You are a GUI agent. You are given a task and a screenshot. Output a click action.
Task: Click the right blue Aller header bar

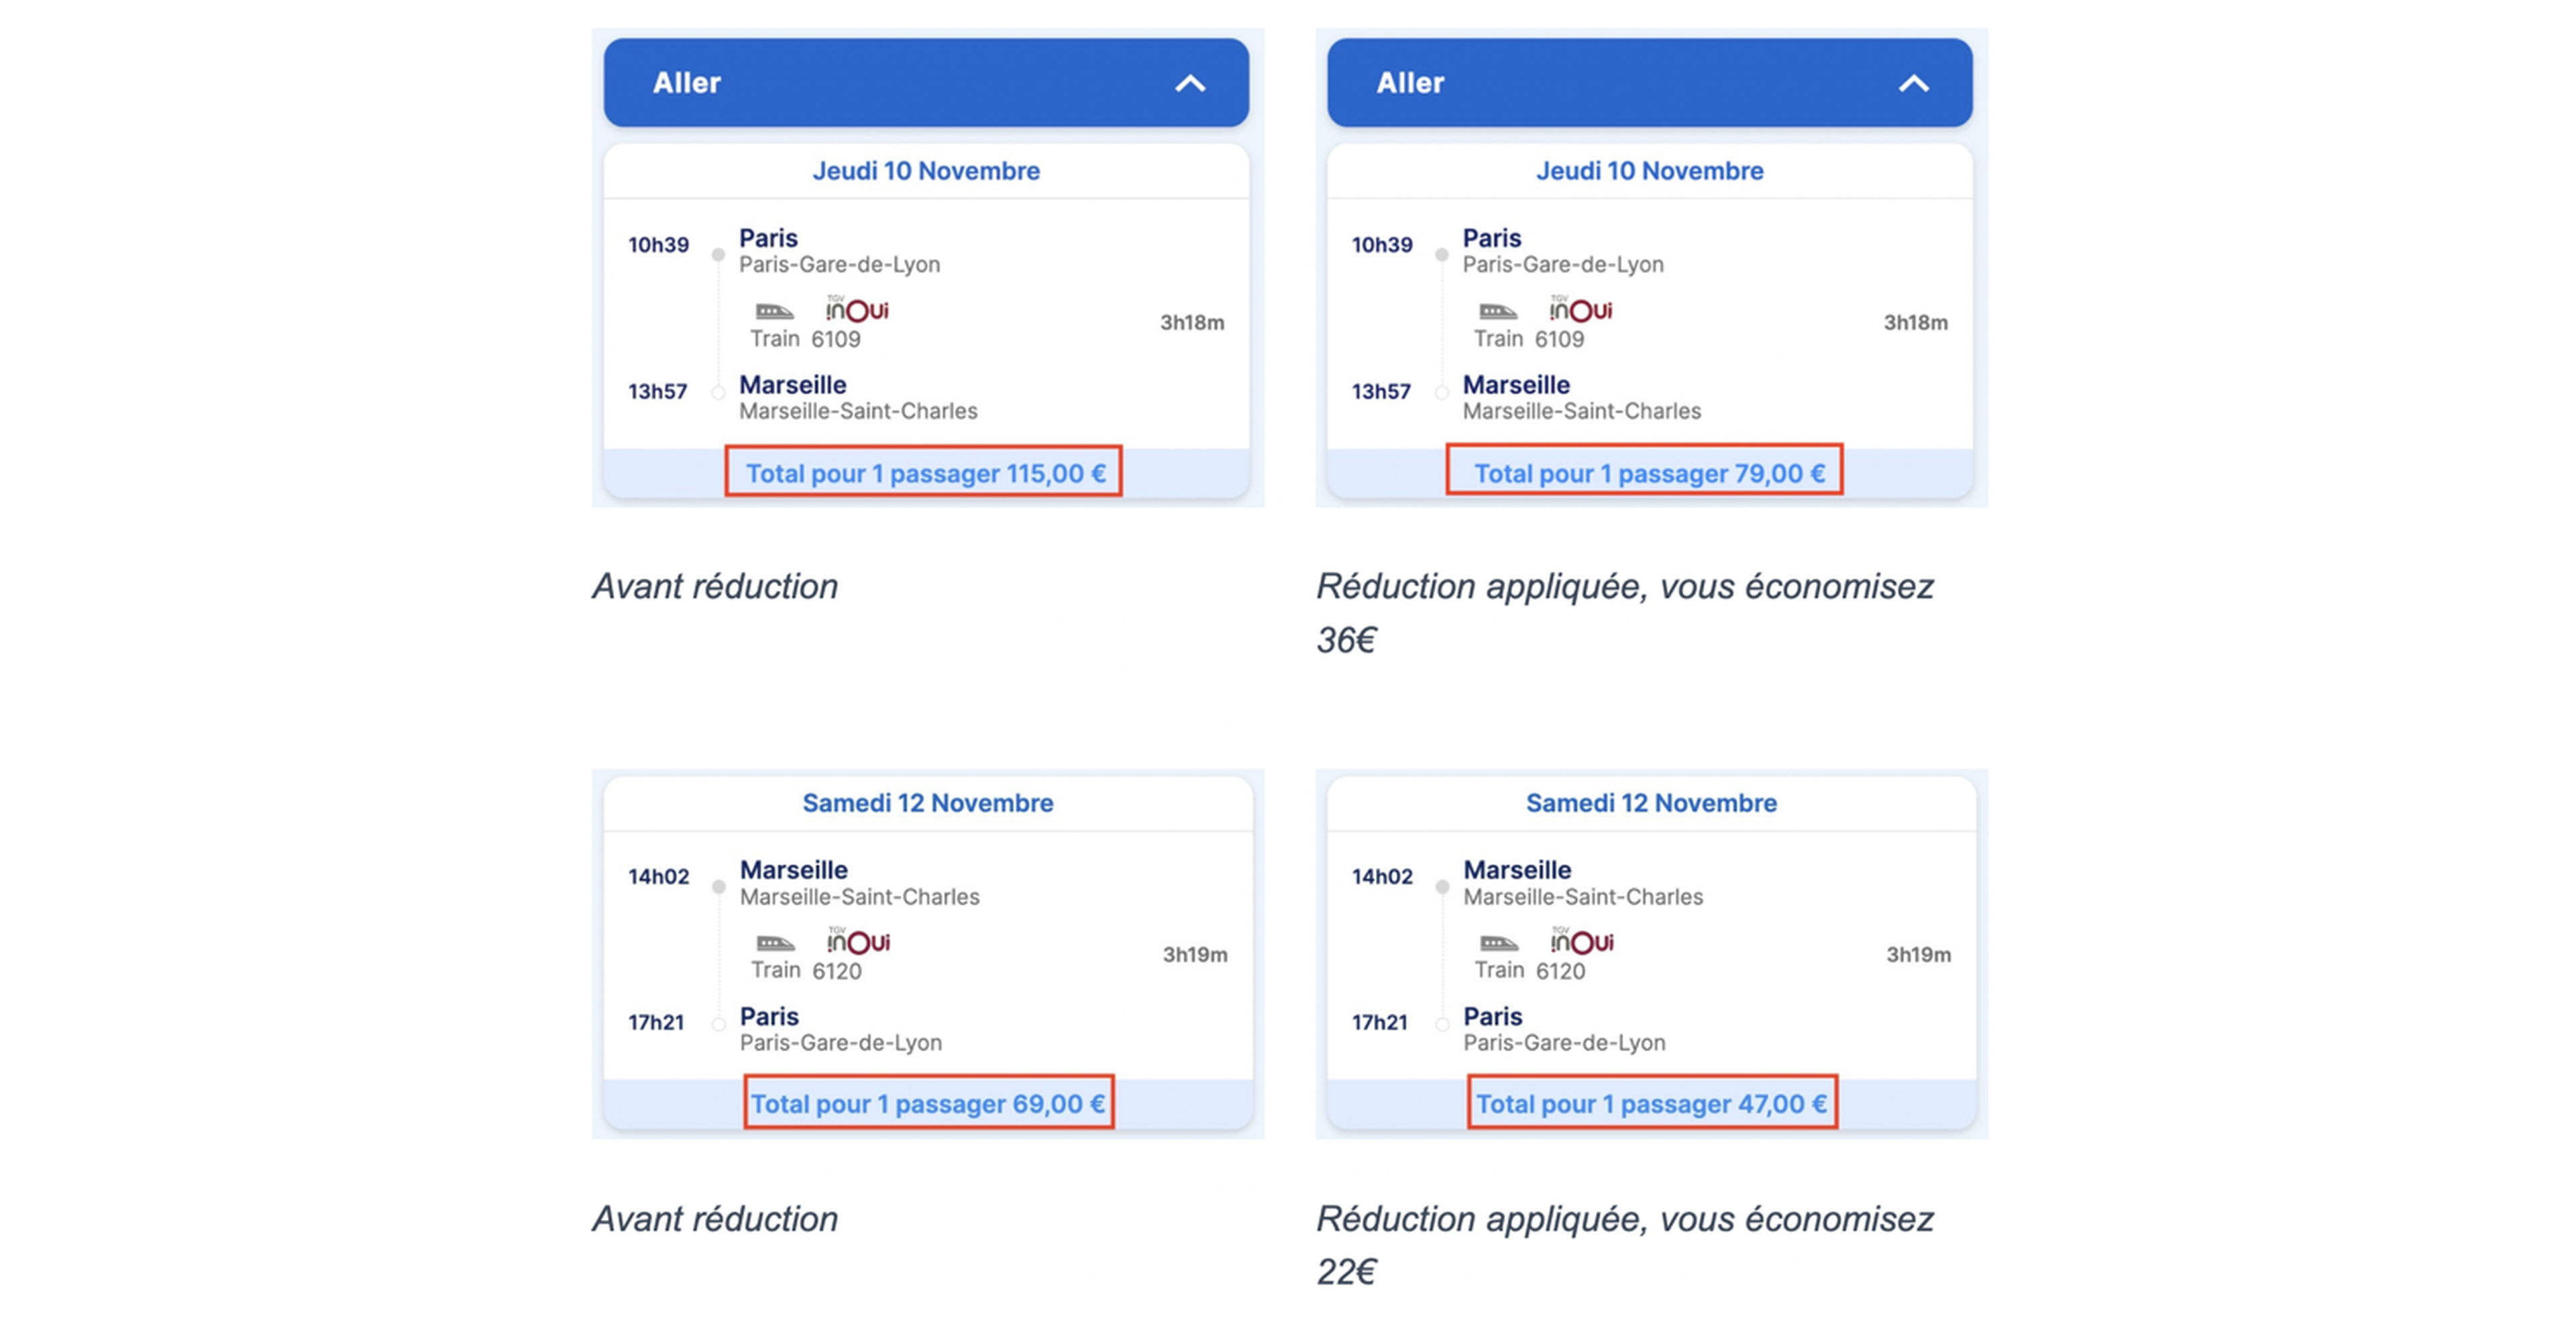pos(1650,82)
